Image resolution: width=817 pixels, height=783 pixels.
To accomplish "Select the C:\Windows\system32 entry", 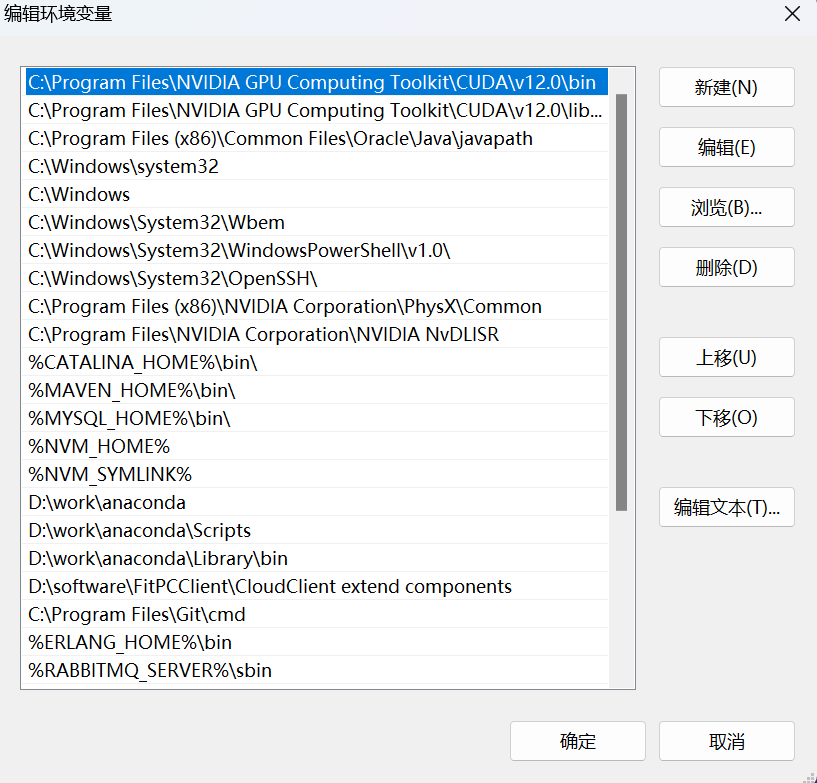I will point(317,166).
